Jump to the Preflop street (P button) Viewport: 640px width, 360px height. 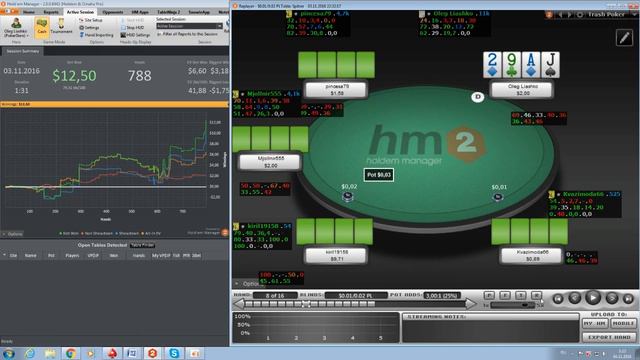point(489,295)
